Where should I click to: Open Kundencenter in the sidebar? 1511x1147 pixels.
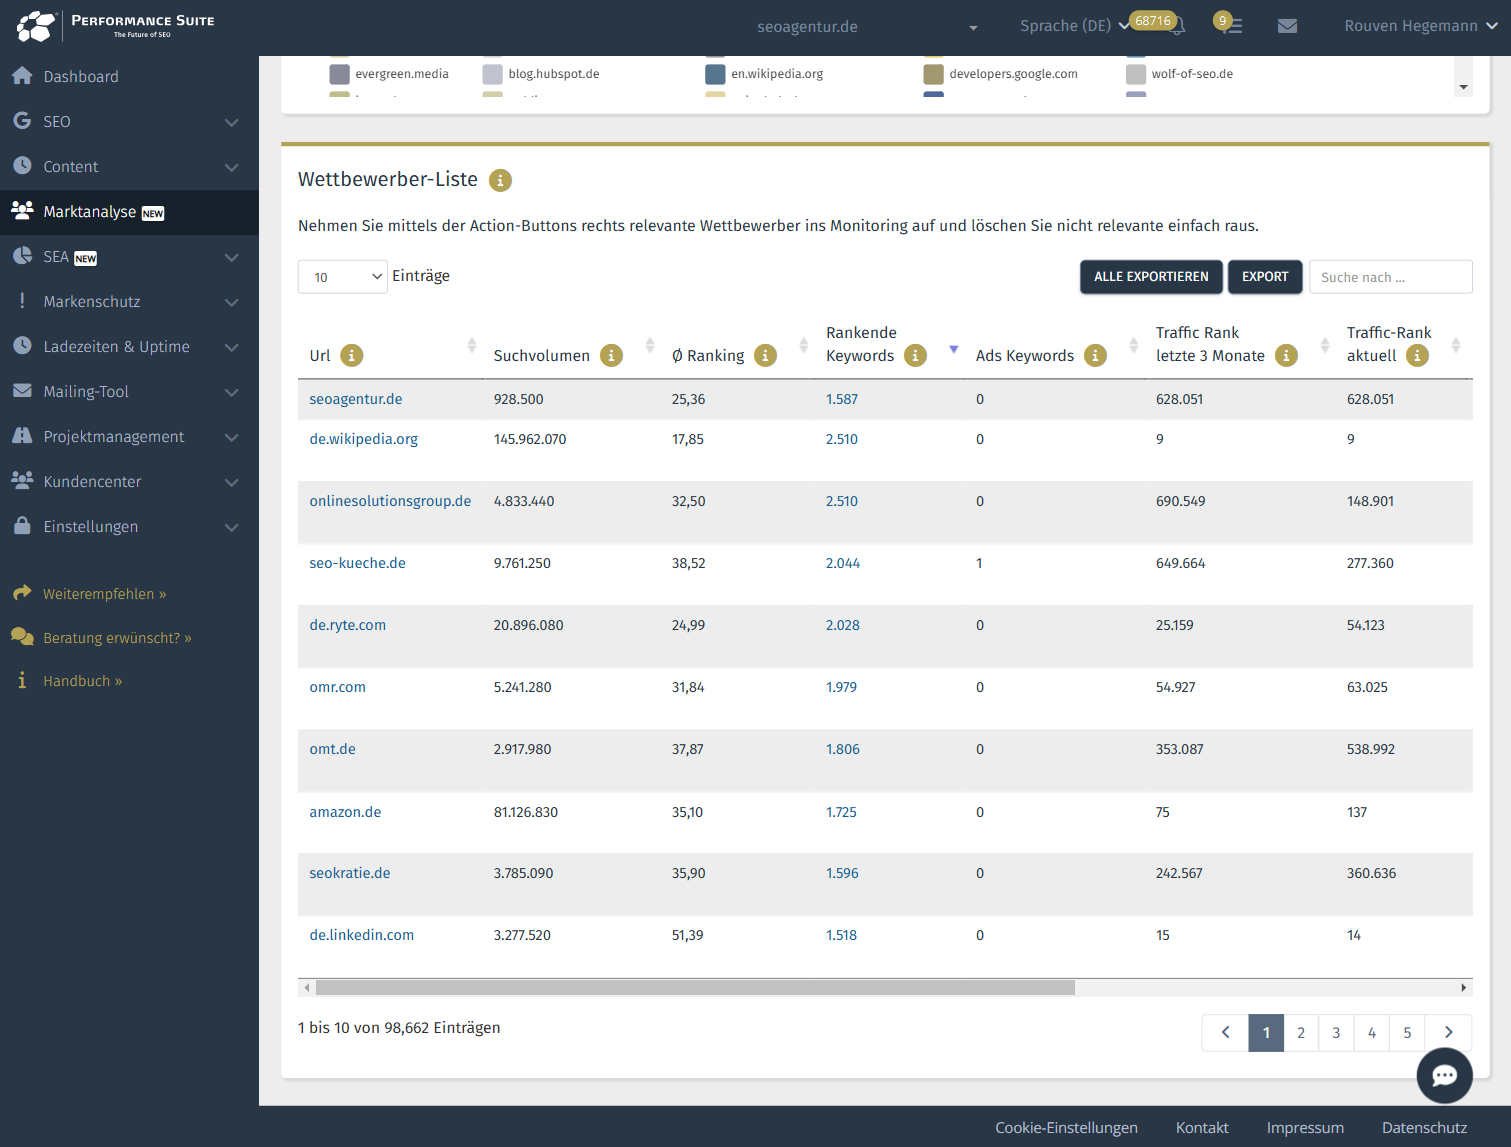(x=129, y=482)
